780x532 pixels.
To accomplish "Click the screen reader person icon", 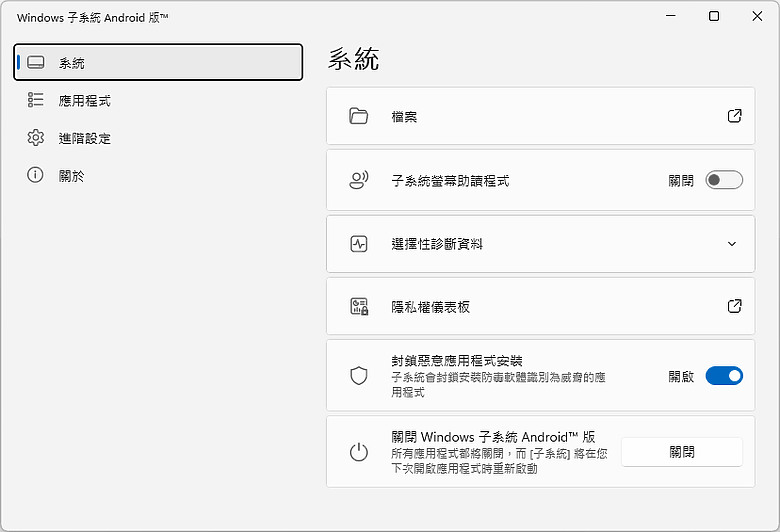I will click(359, 180).
